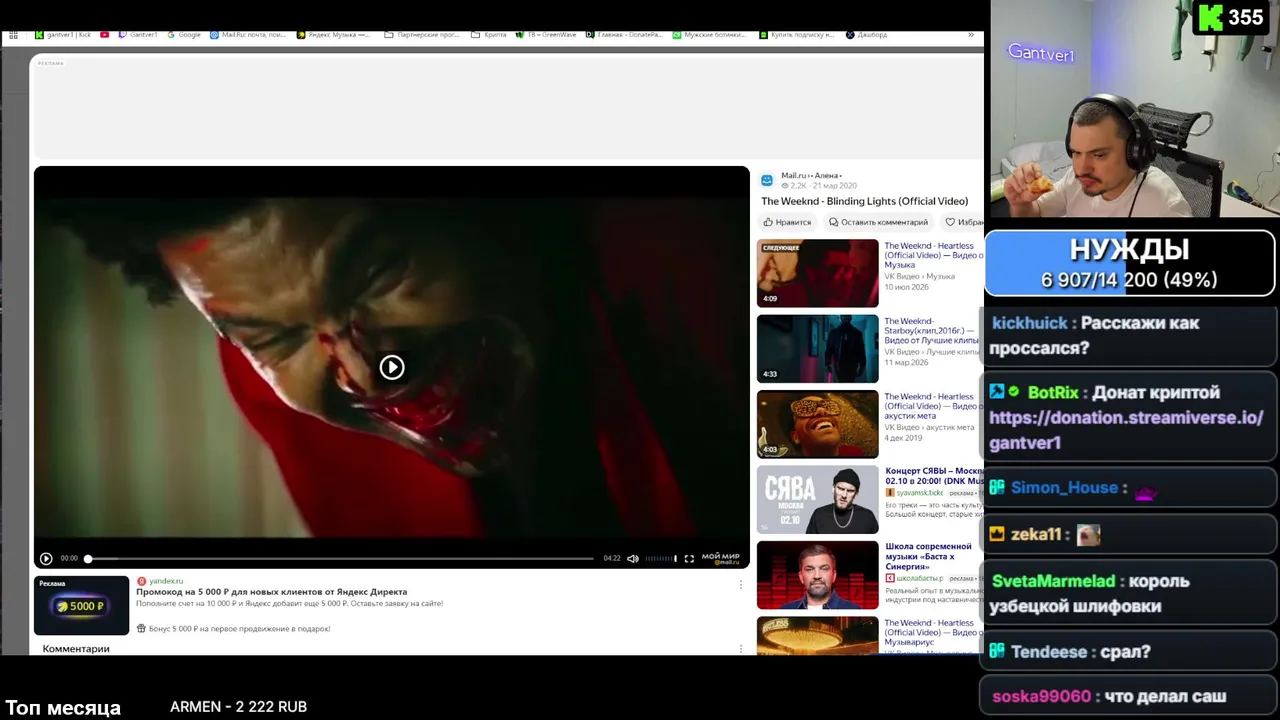Open Купить подписку bookmark
Screen dimensions: 1280x720
coord(796,35)
